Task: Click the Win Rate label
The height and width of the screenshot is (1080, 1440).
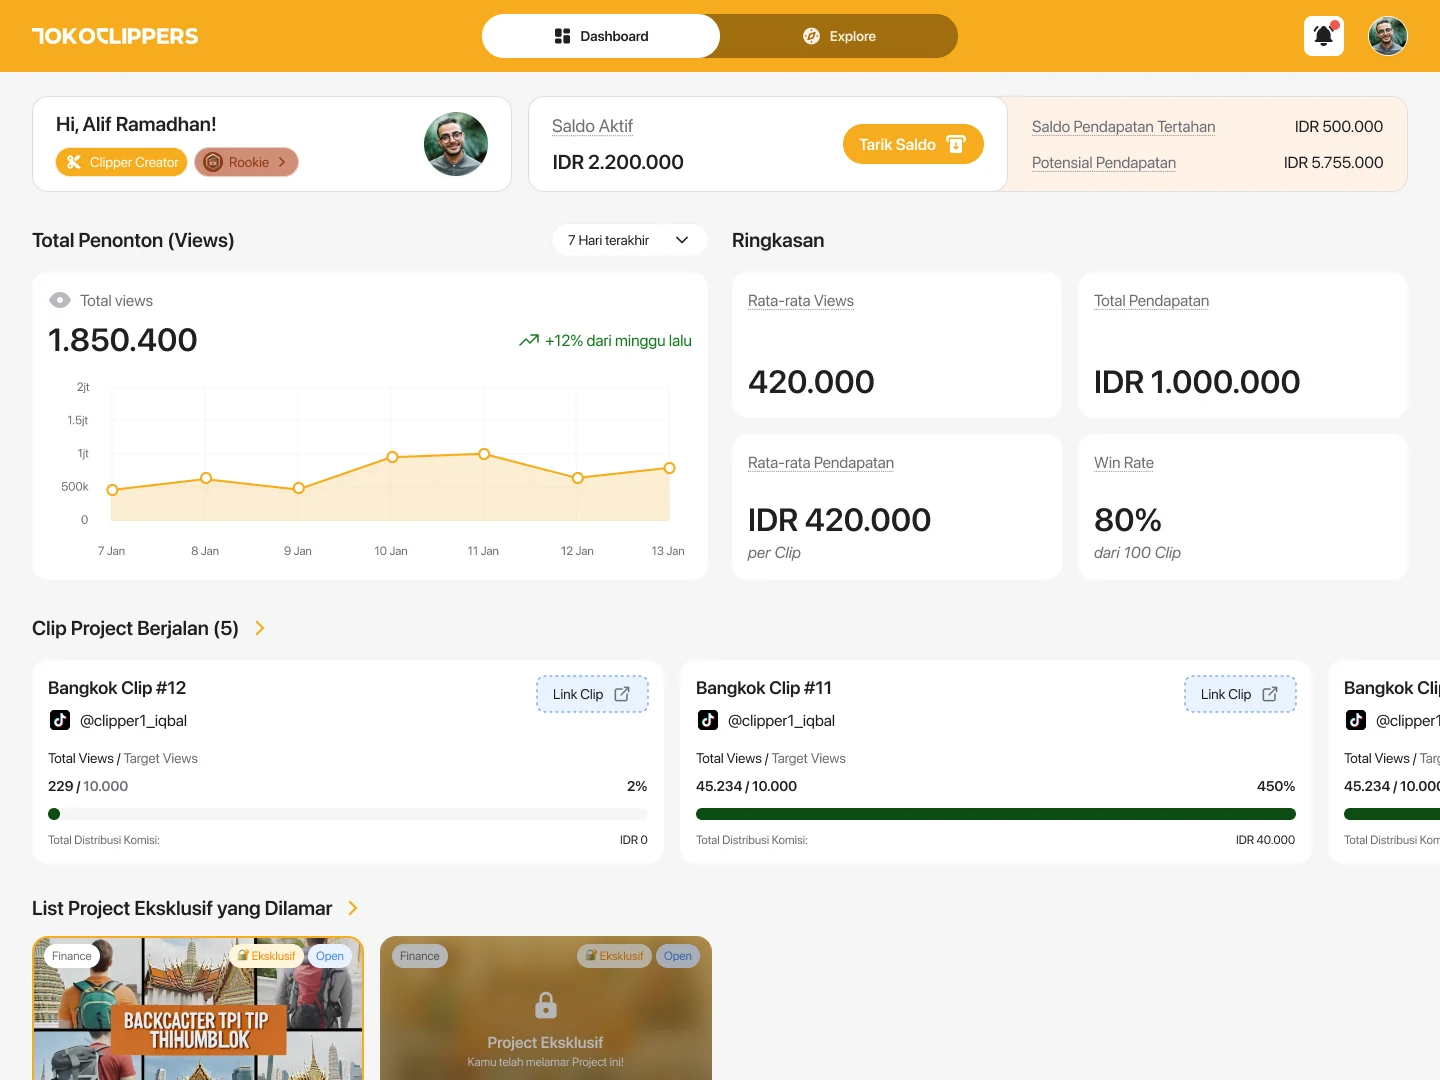Action: (x=1124, y=463)
